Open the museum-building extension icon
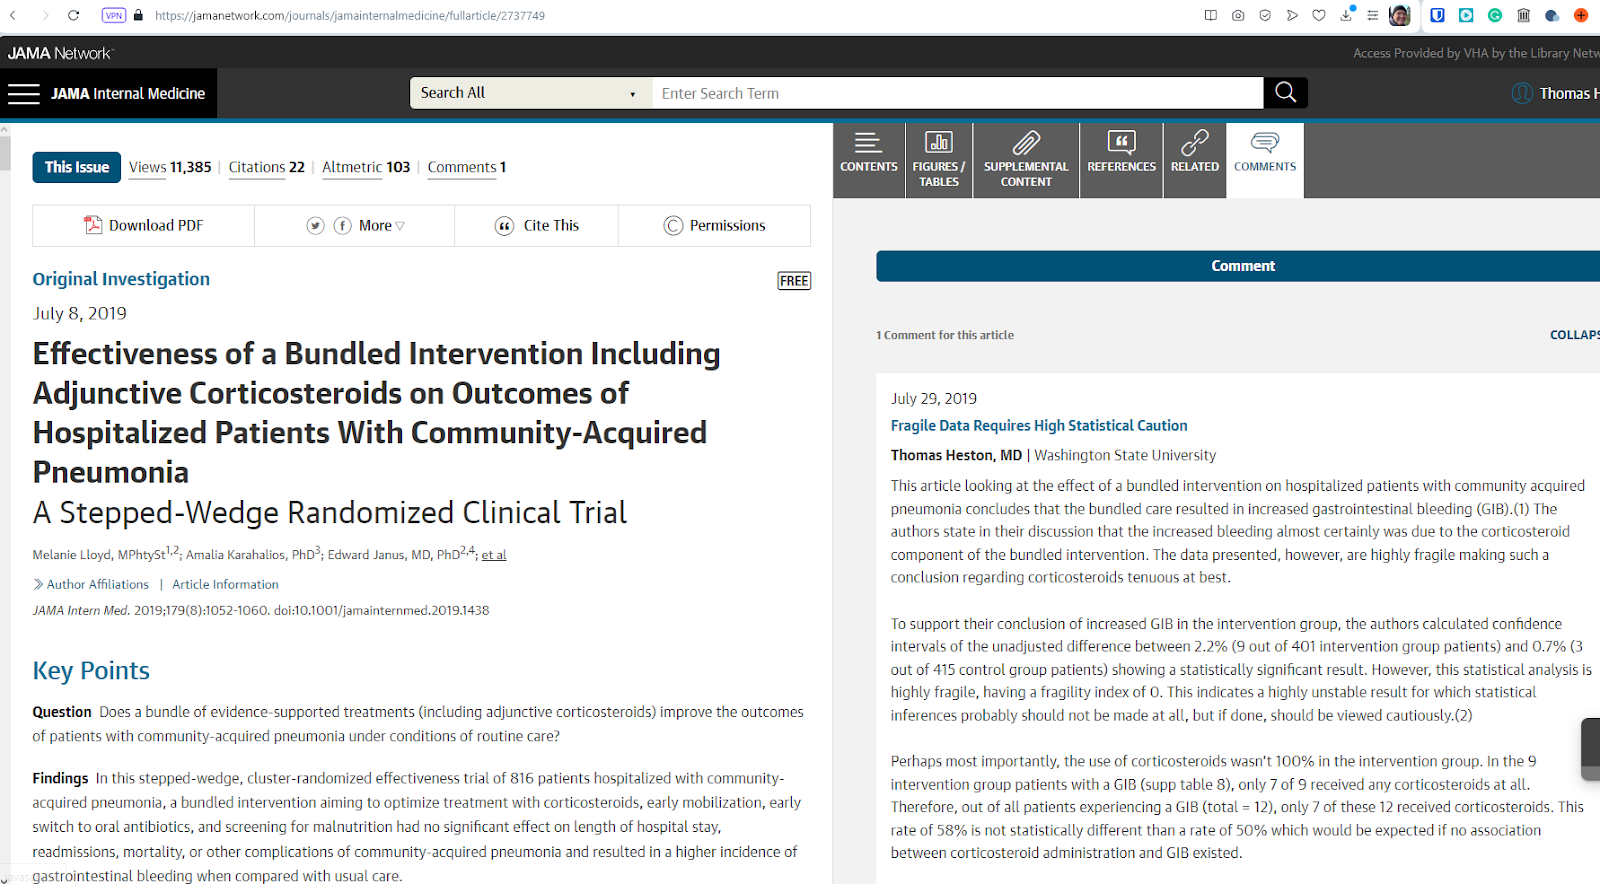The height and width of the screenshot is (884, 1600). tap(1524, 15)
